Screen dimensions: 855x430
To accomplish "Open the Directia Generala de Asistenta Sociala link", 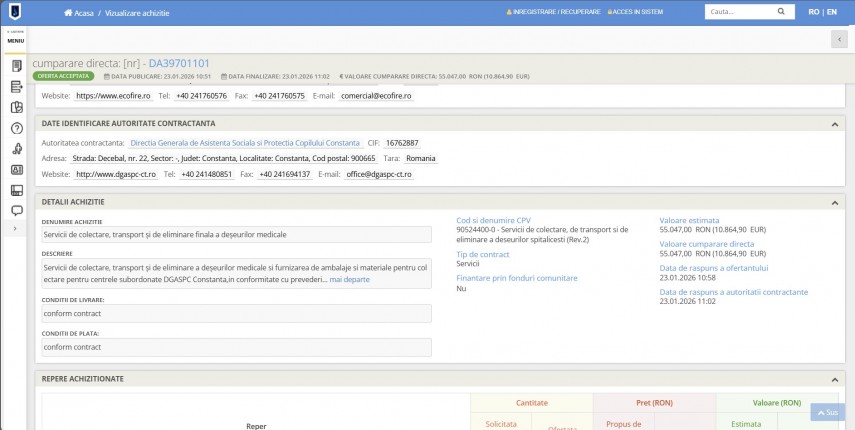I will pyautogui.click(x=245, y=143).
